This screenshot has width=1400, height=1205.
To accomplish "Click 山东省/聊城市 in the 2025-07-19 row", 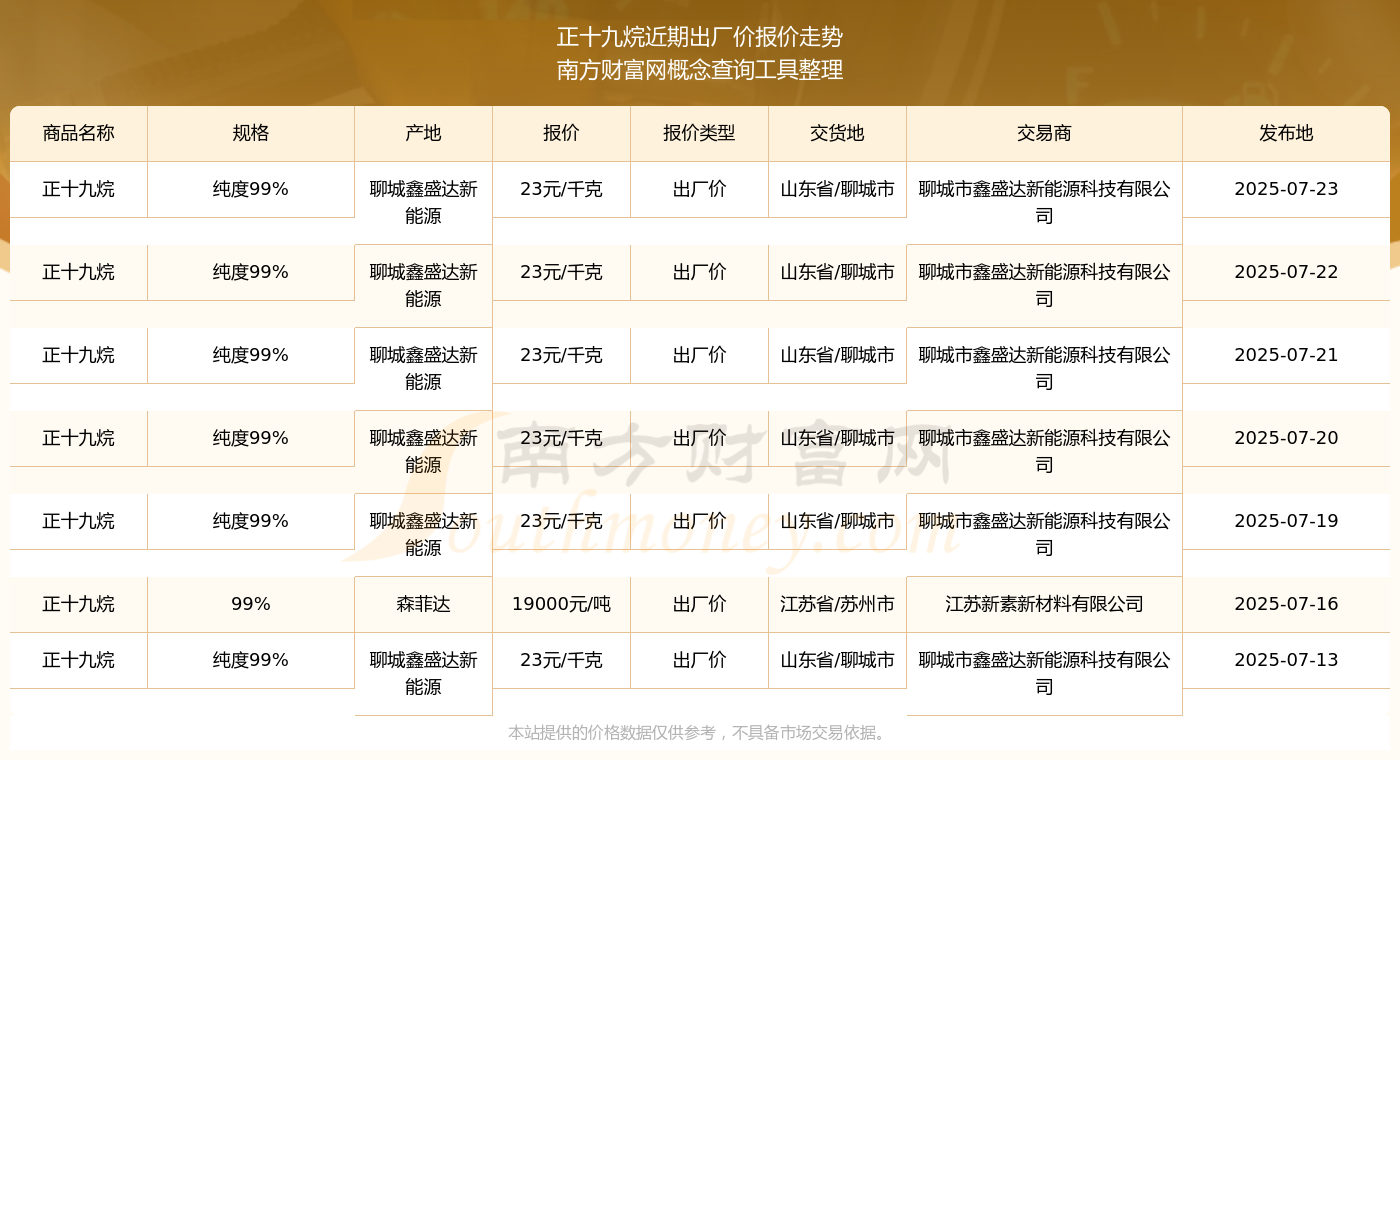I will (838, 521).
